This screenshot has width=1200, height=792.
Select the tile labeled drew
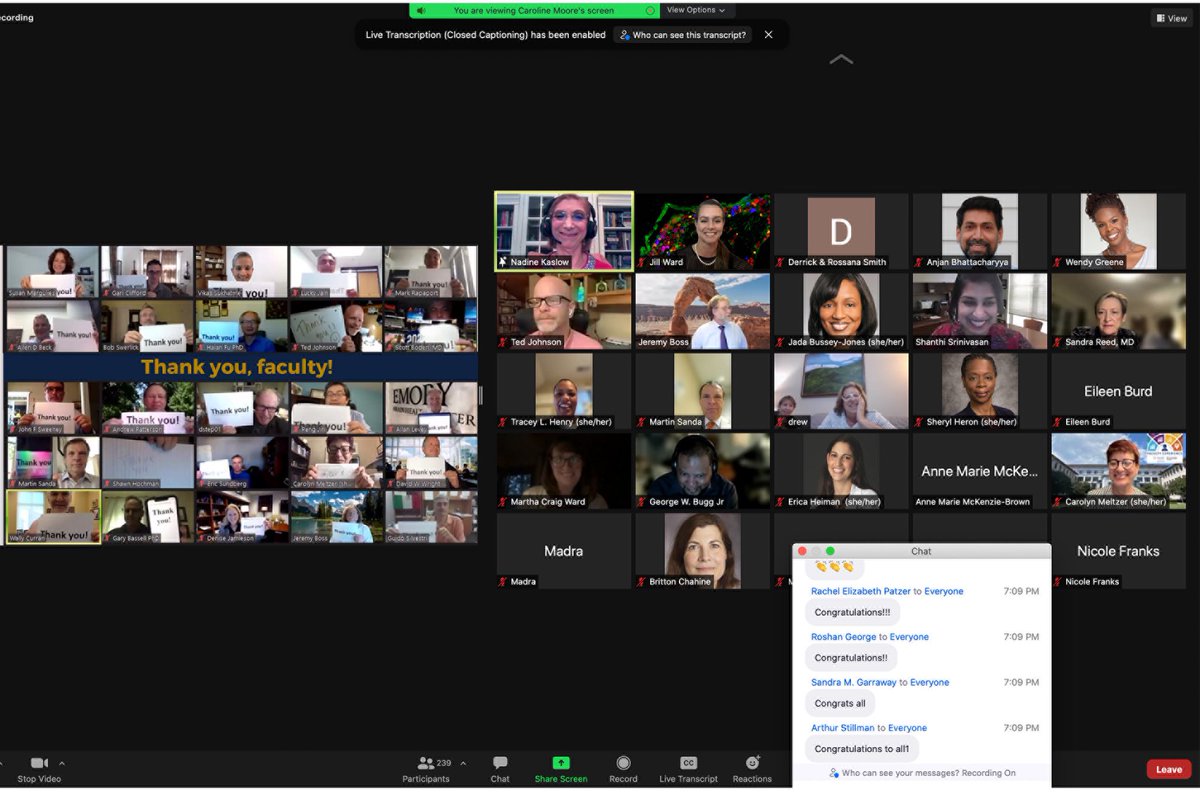(x=841, y=391)
